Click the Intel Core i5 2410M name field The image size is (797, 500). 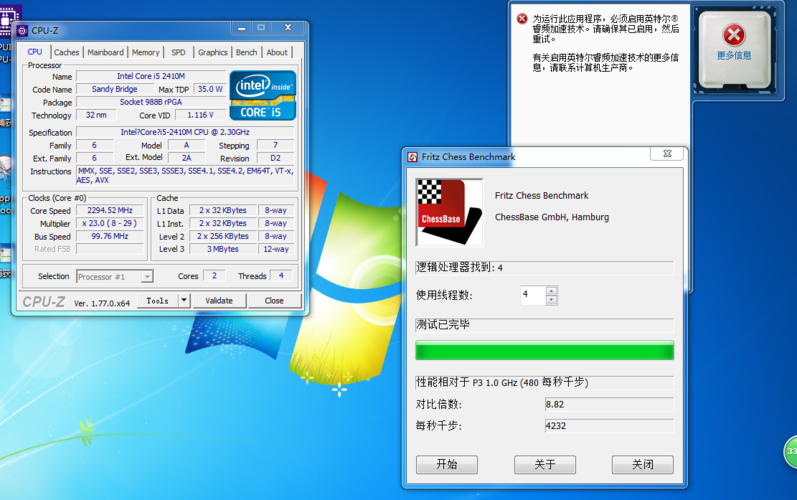coord(151,76)
